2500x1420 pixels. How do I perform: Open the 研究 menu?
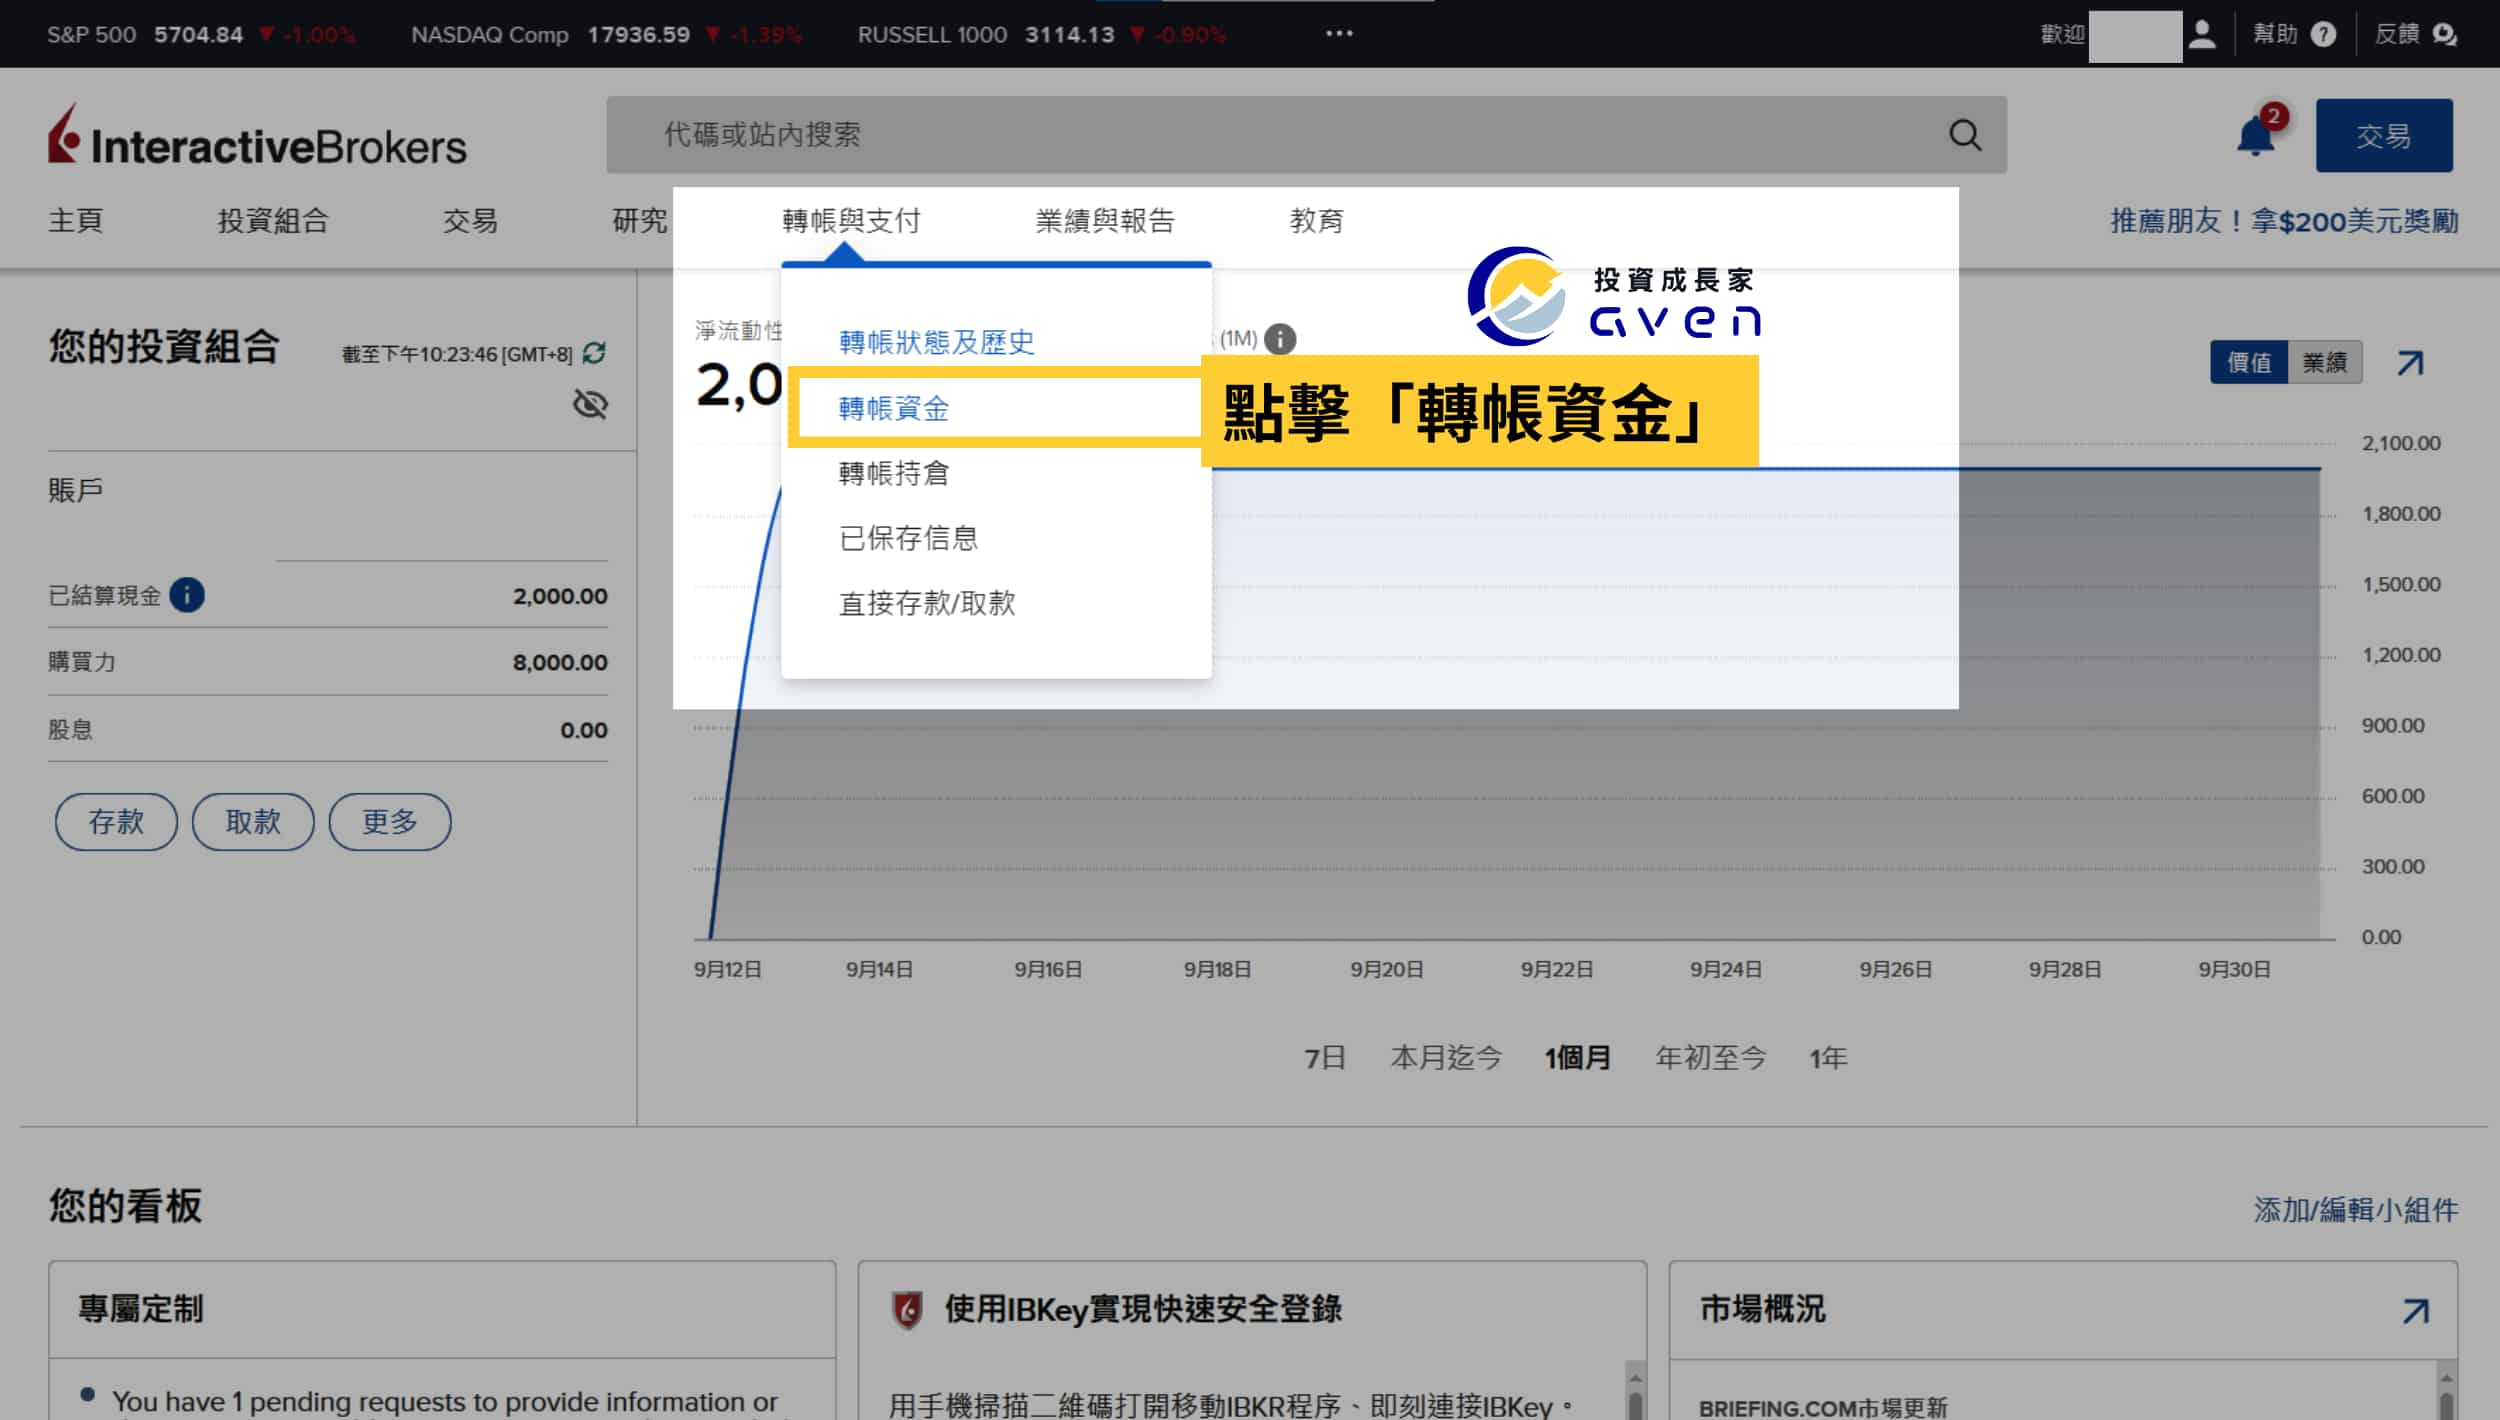tap(640, 220)
